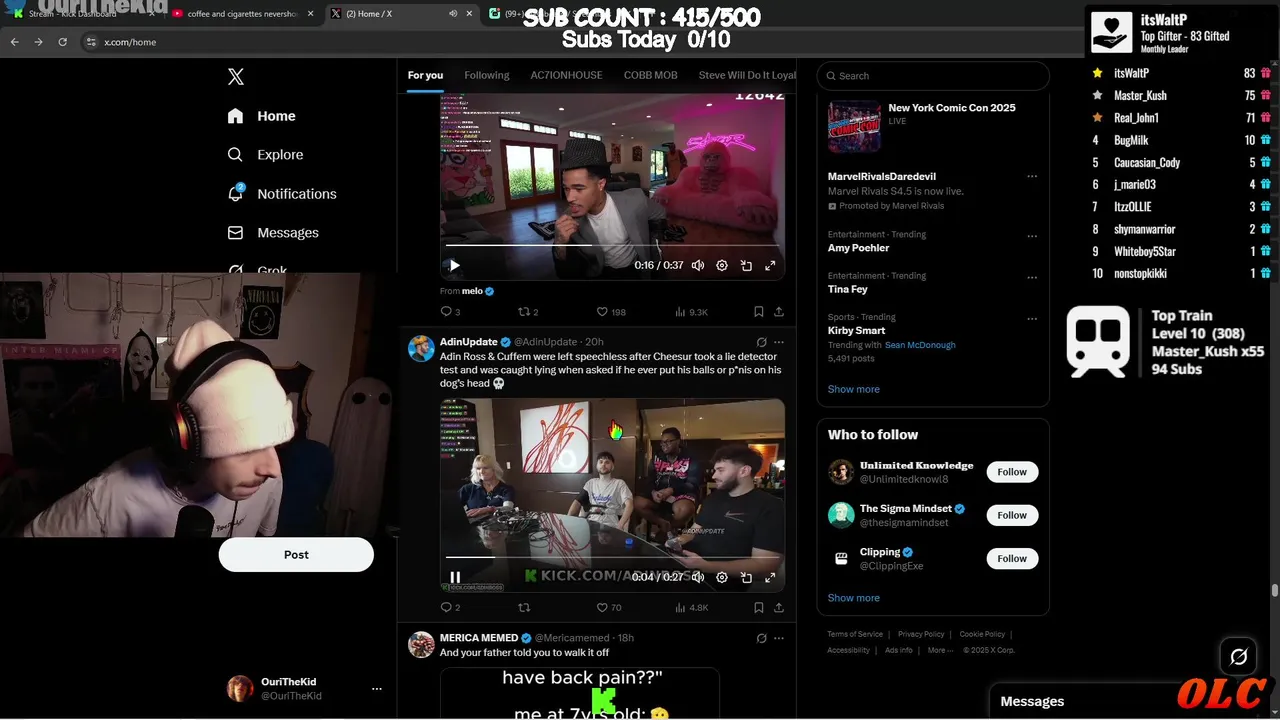The height and width of the screenshot is (720, 1280).
Task: Open the AdinUpdate profile avatar
Action: click(x=421, y=348)
